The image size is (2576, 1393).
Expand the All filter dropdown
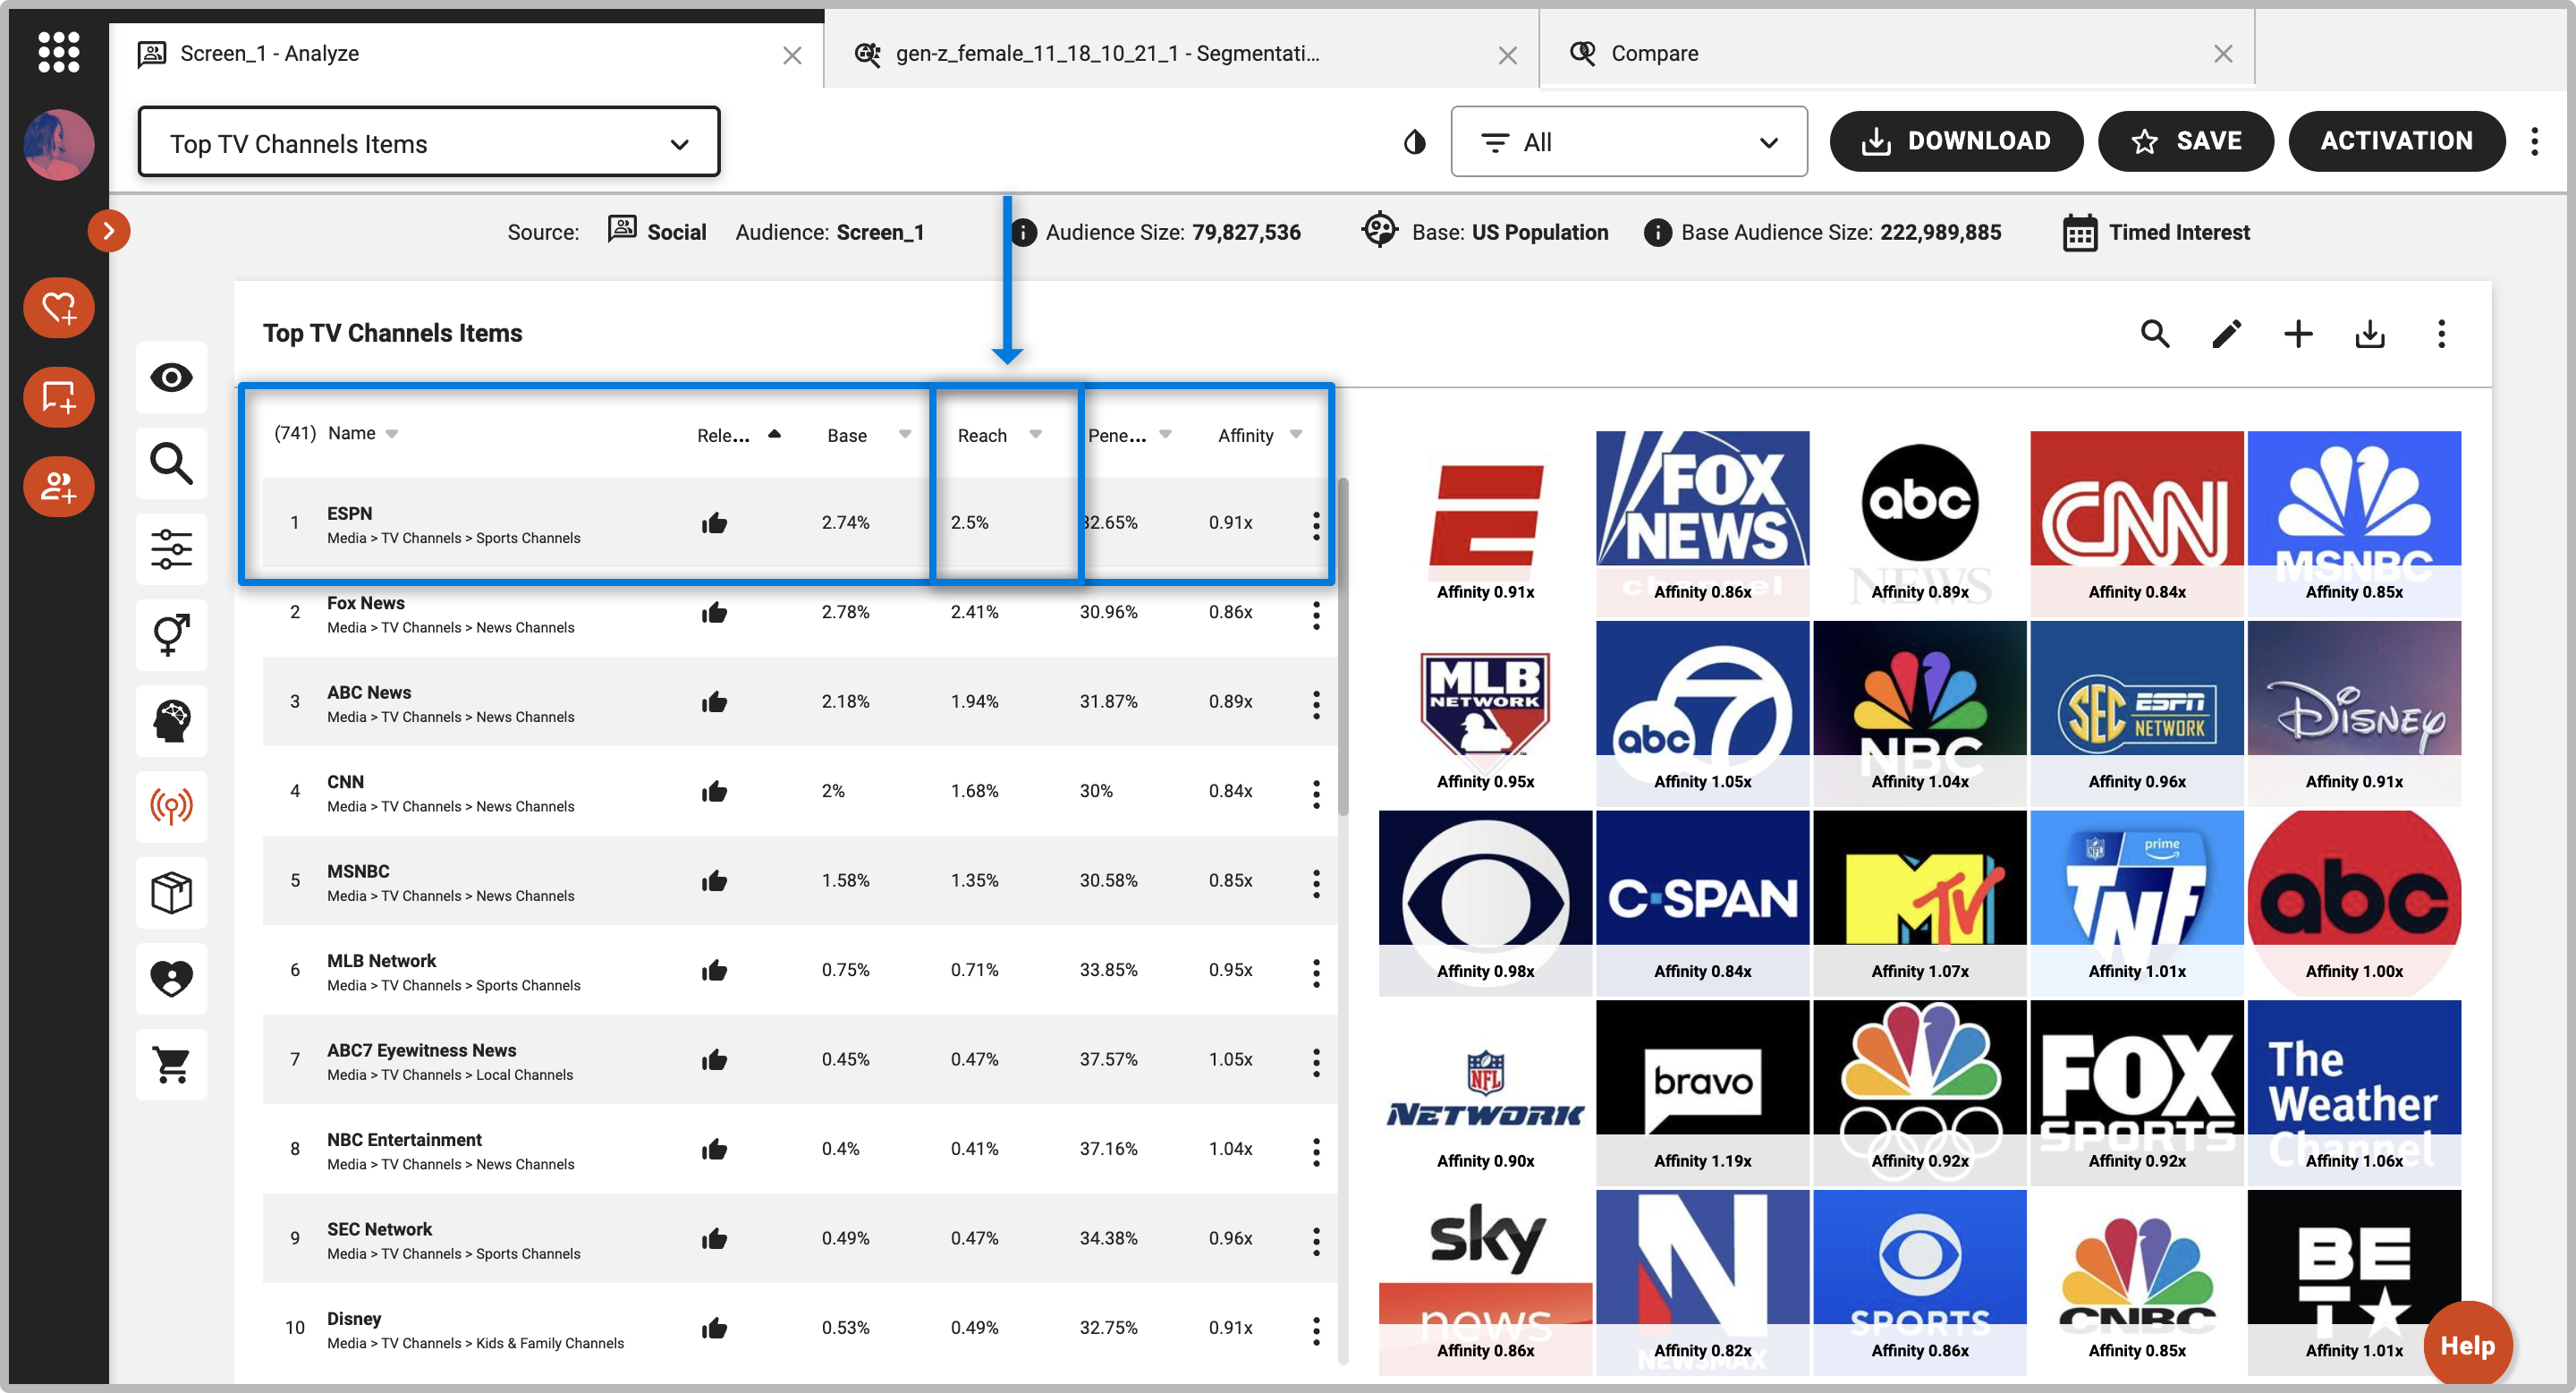pyautogui.click(x=1628, y=142)
